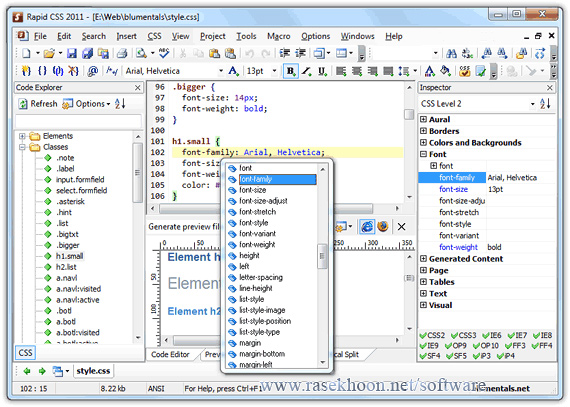
Task: Click the style.css file tab
Action: (93, 371)
